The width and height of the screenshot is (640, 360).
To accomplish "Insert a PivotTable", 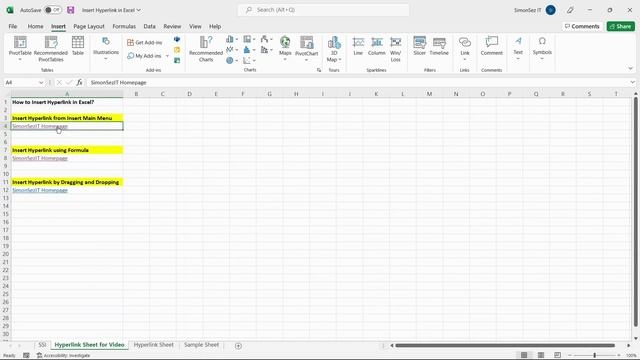I will click(x=20, y=48).
